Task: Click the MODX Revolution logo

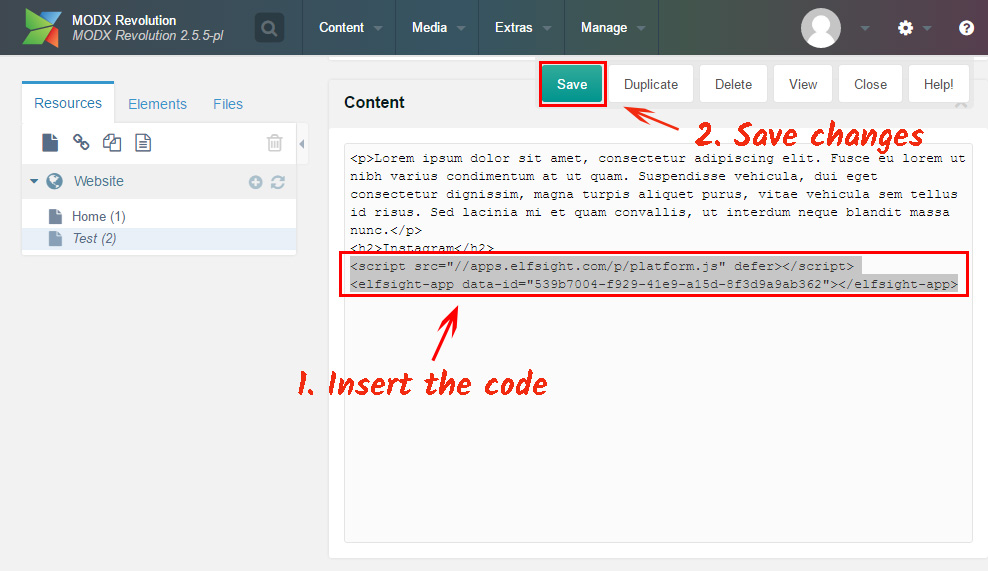Action: (42, 28)
